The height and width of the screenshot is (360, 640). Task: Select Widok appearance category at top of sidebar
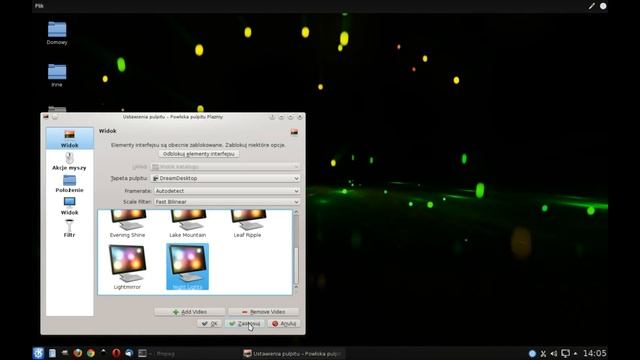[x=69, y=139]
